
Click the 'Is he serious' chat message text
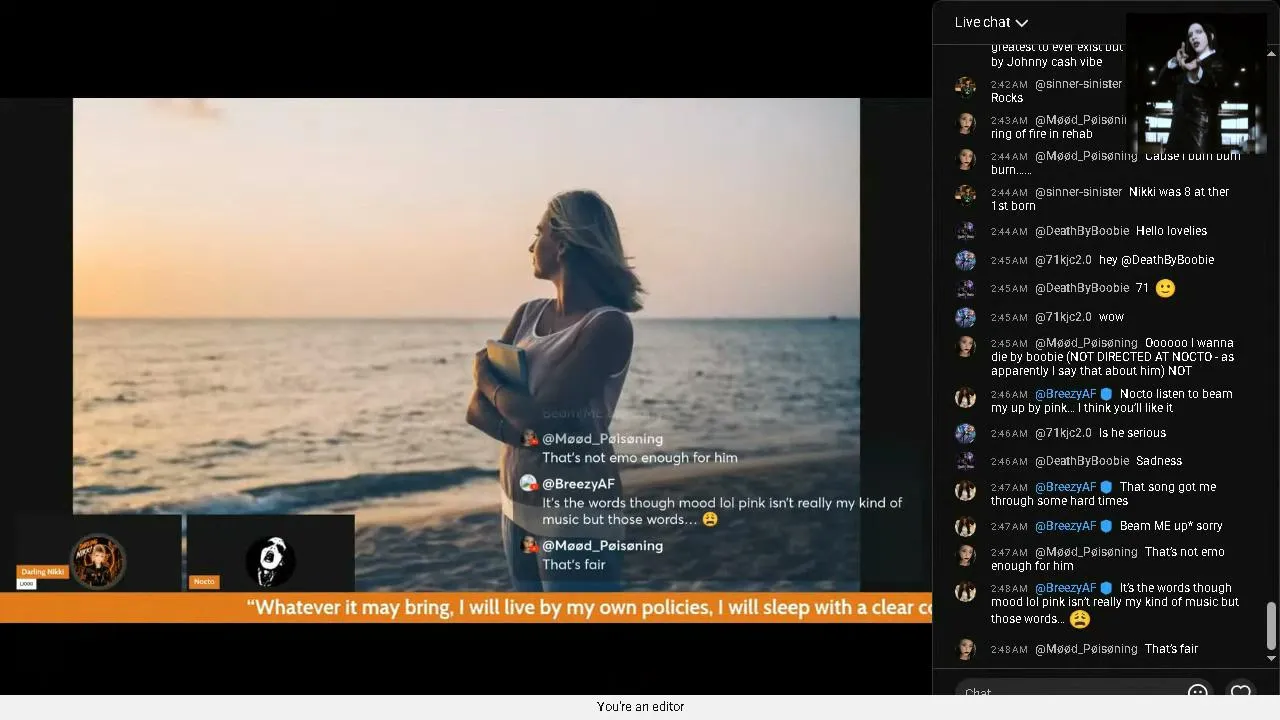tap(1132, 433)
